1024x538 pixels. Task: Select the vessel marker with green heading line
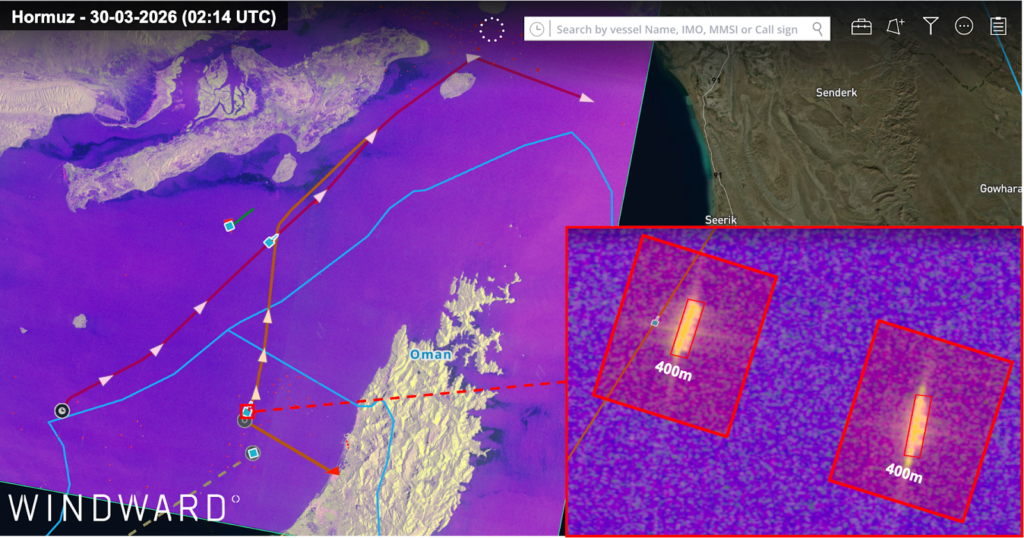click(229, 226)
